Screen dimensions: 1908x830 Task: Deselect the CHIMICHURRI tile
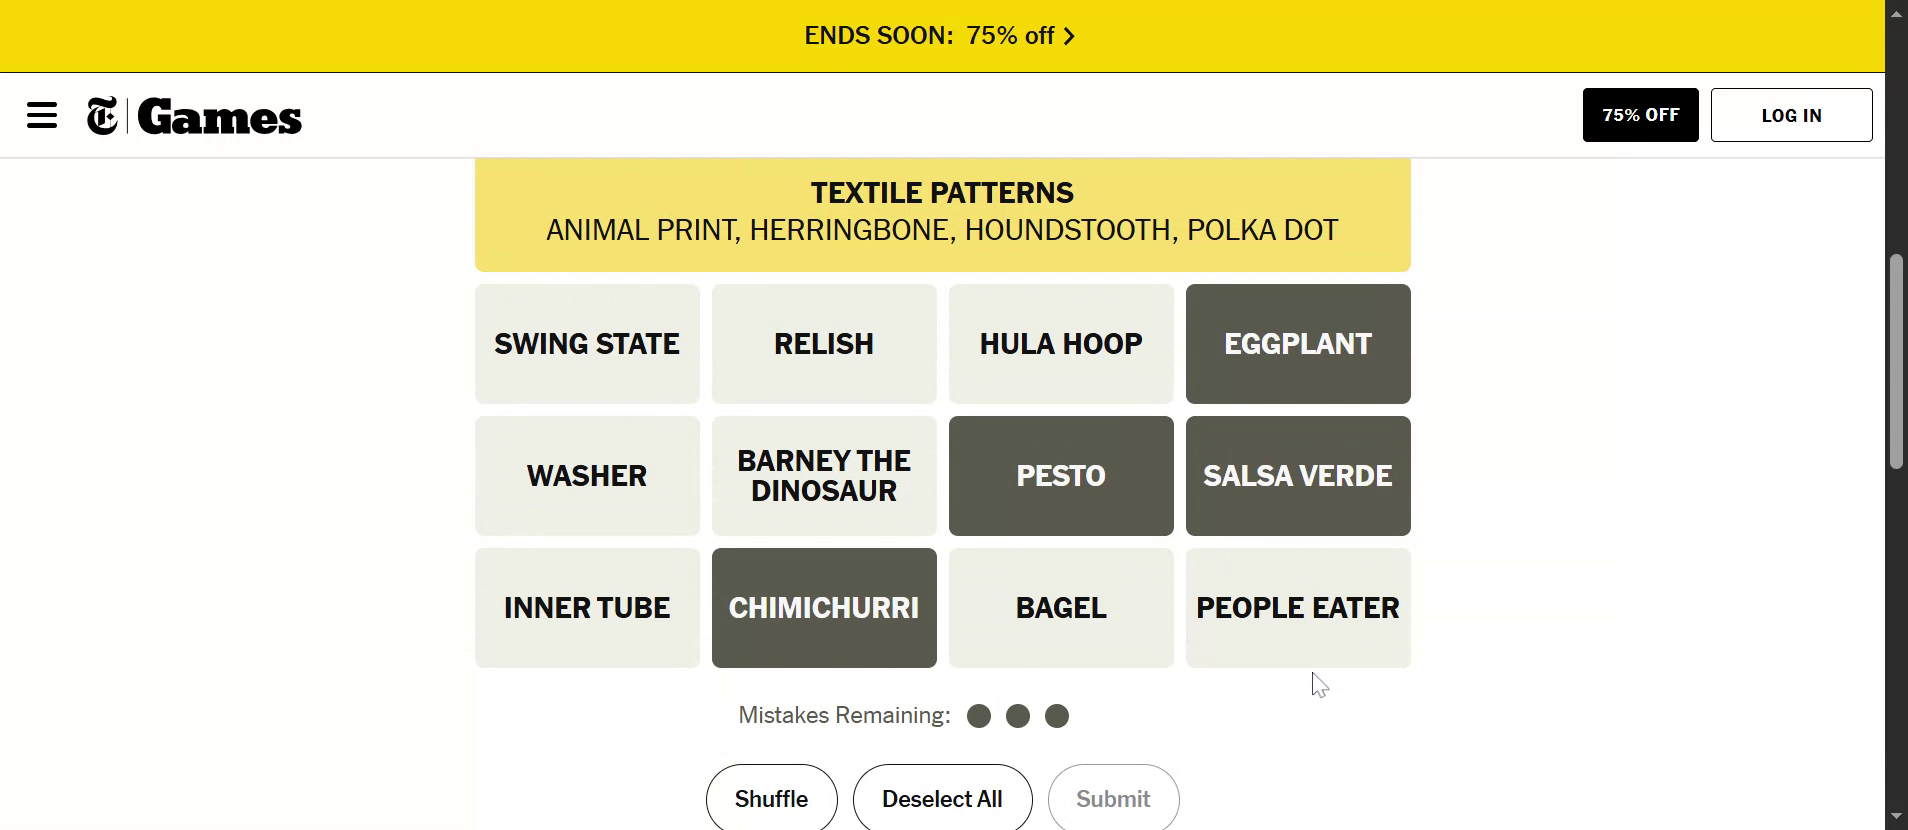click(x=823, y=608)
